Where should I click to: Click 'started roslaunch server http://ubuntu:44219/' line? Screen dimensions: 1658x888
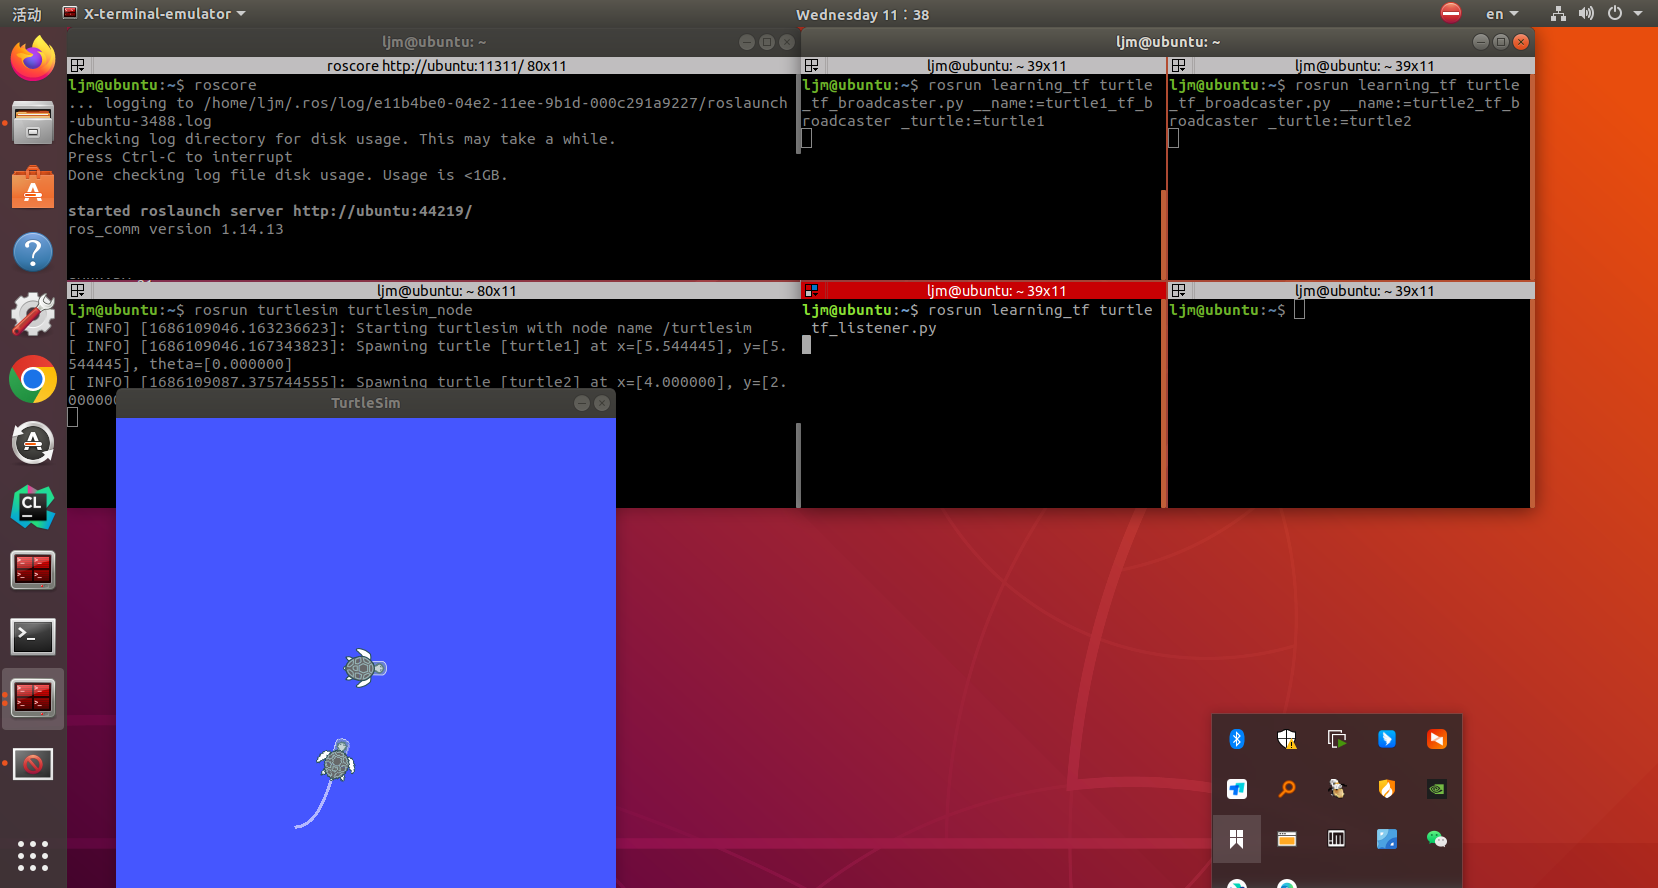pyautogui.click(x=270, y=211)
